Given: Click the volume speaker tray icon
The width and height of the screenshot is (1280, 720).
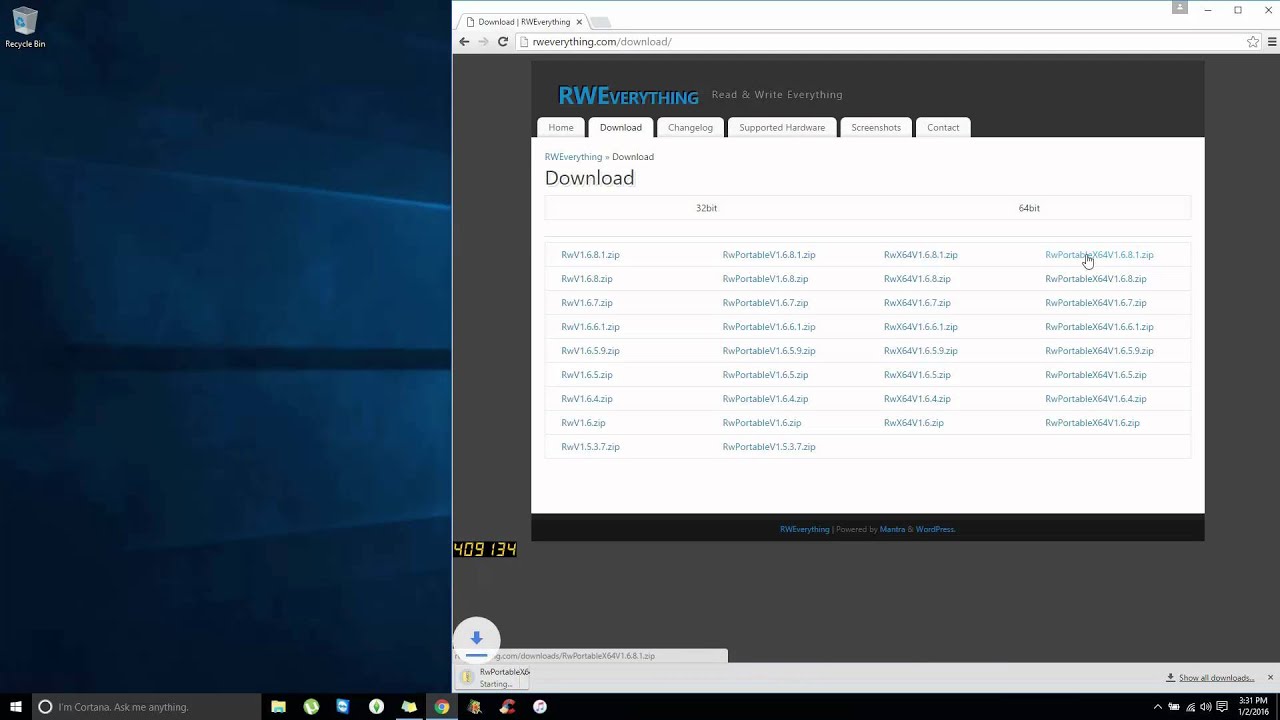Looking at the screenshot, I should [1205, 707].
